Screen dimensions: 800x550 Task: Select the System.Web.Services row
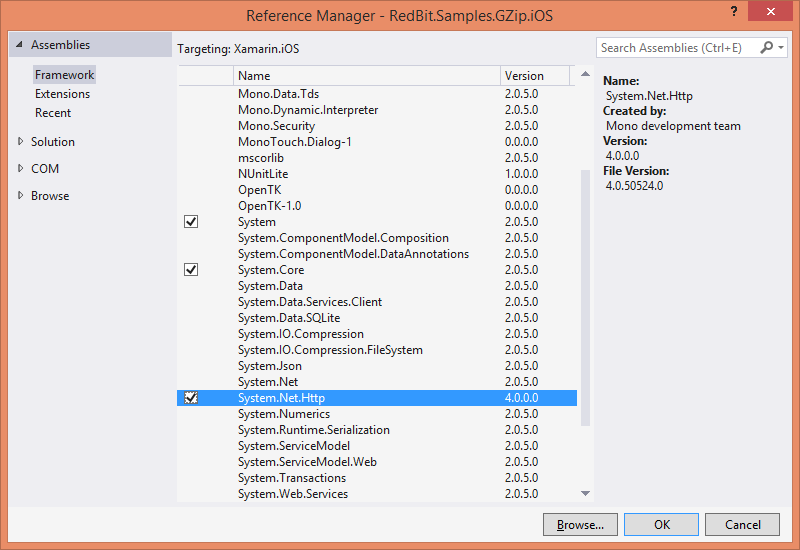(377, 493)
